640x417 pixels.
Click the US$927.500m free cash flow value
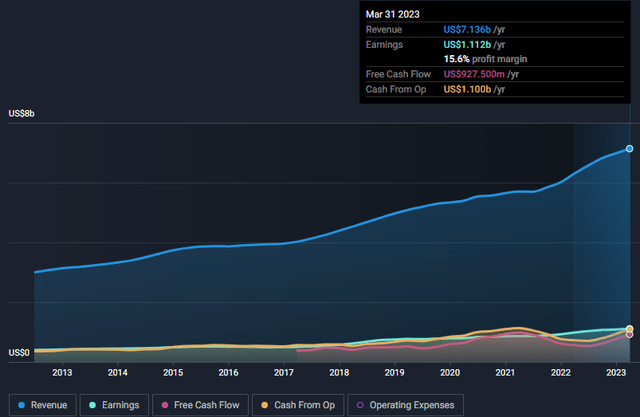pos(474,74)
